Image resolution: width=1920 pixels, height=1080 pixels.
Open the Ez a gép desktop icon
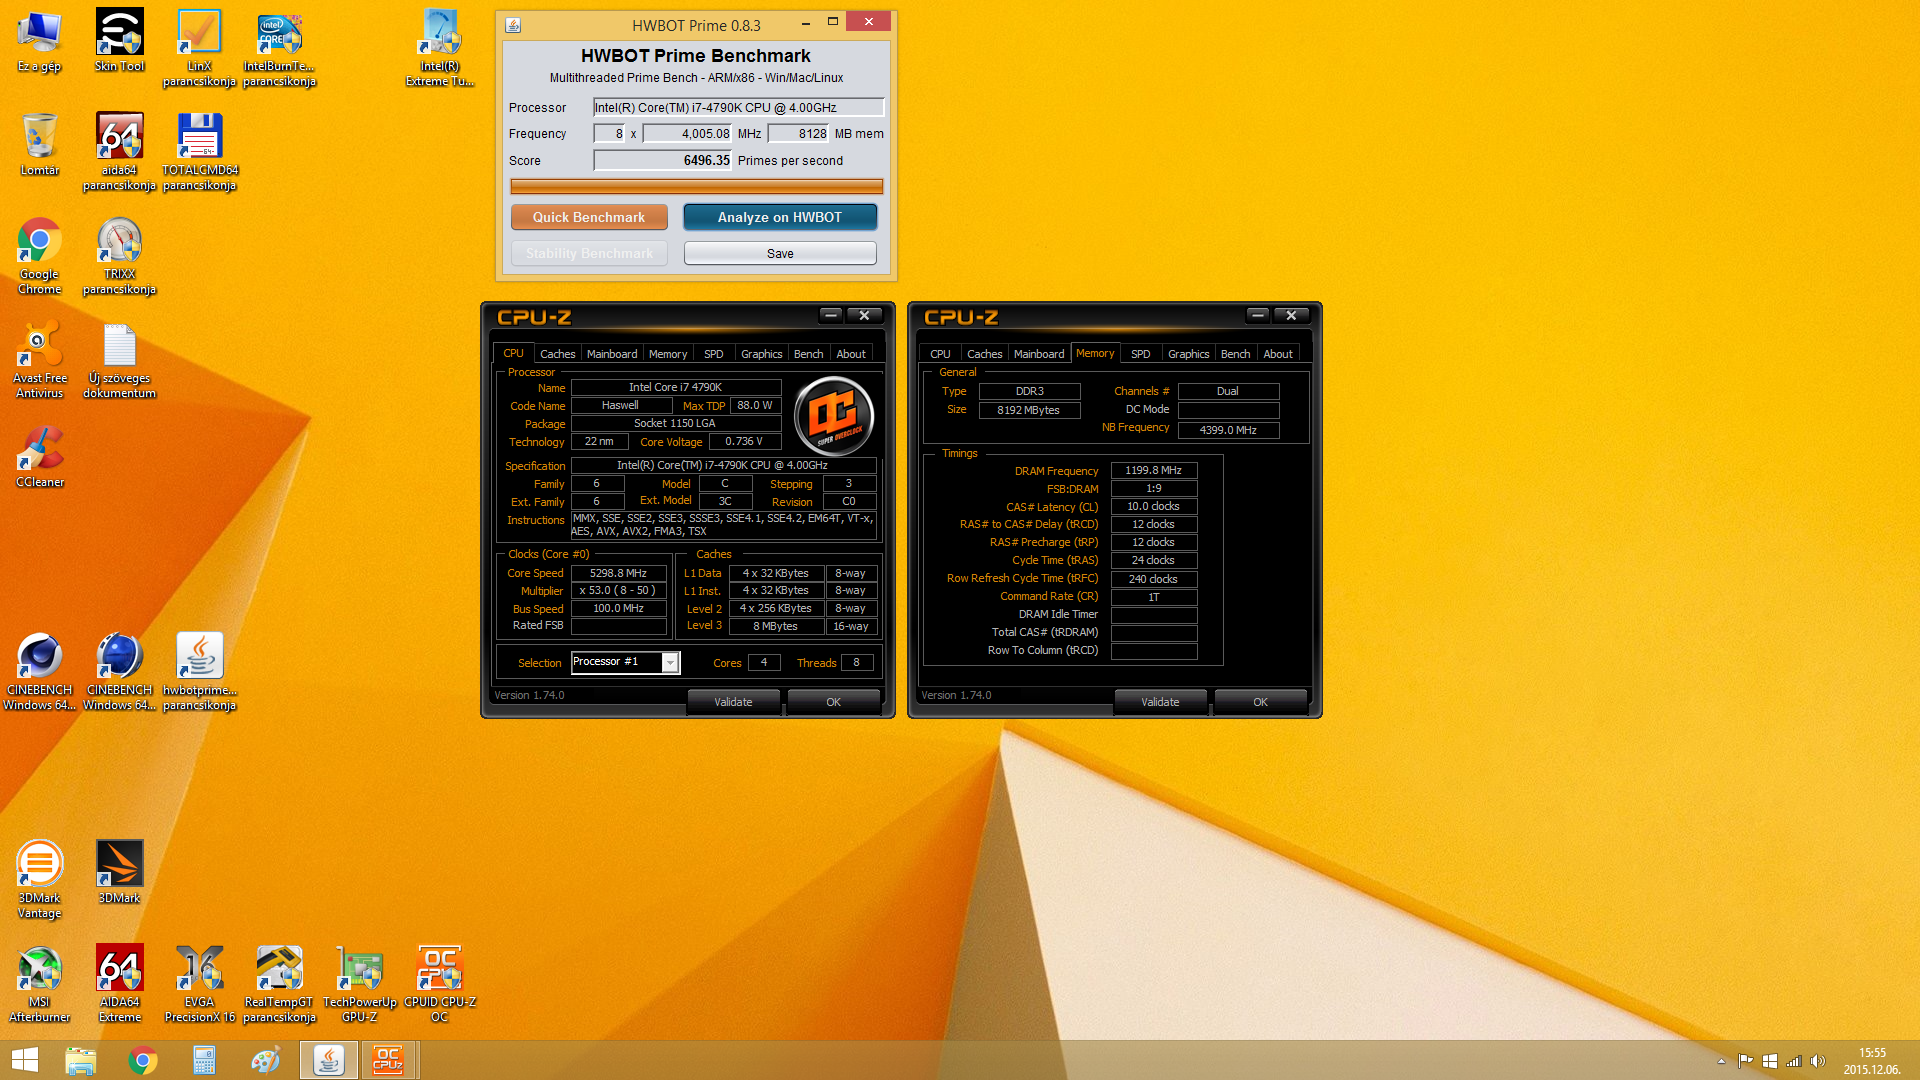tap(39, 42)
